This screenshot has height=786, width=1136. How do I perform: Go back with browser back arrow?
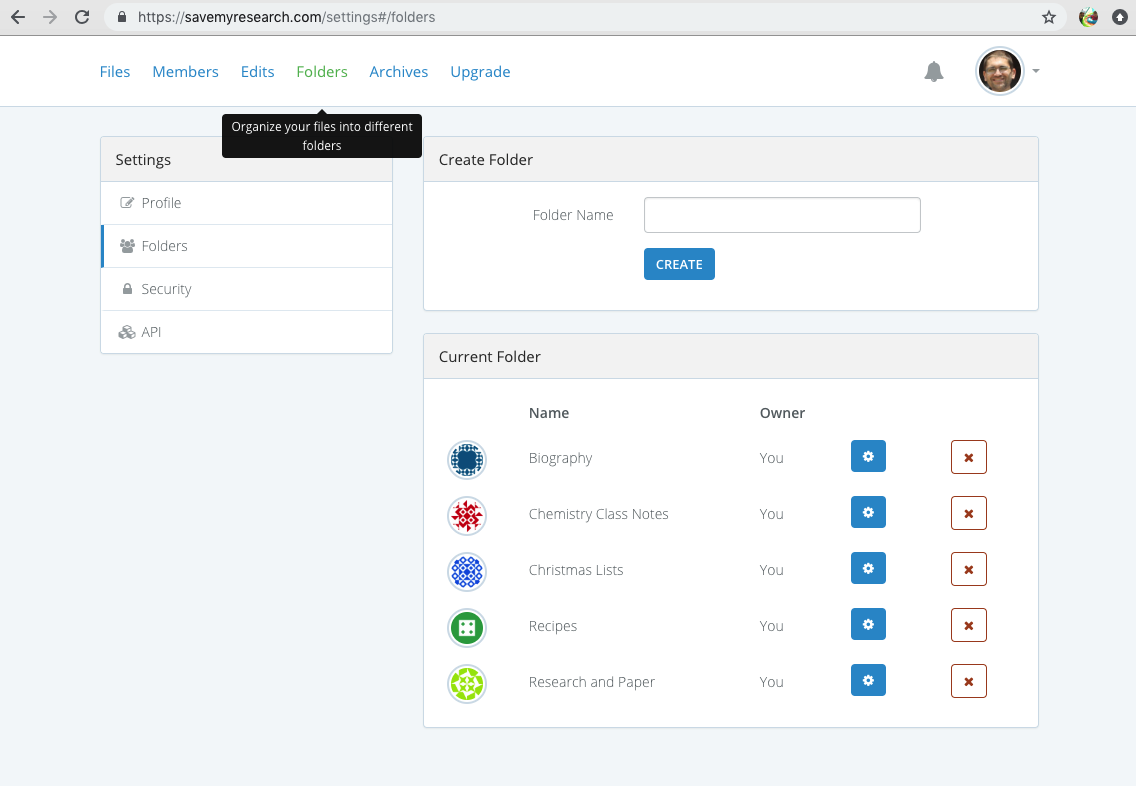18,17
